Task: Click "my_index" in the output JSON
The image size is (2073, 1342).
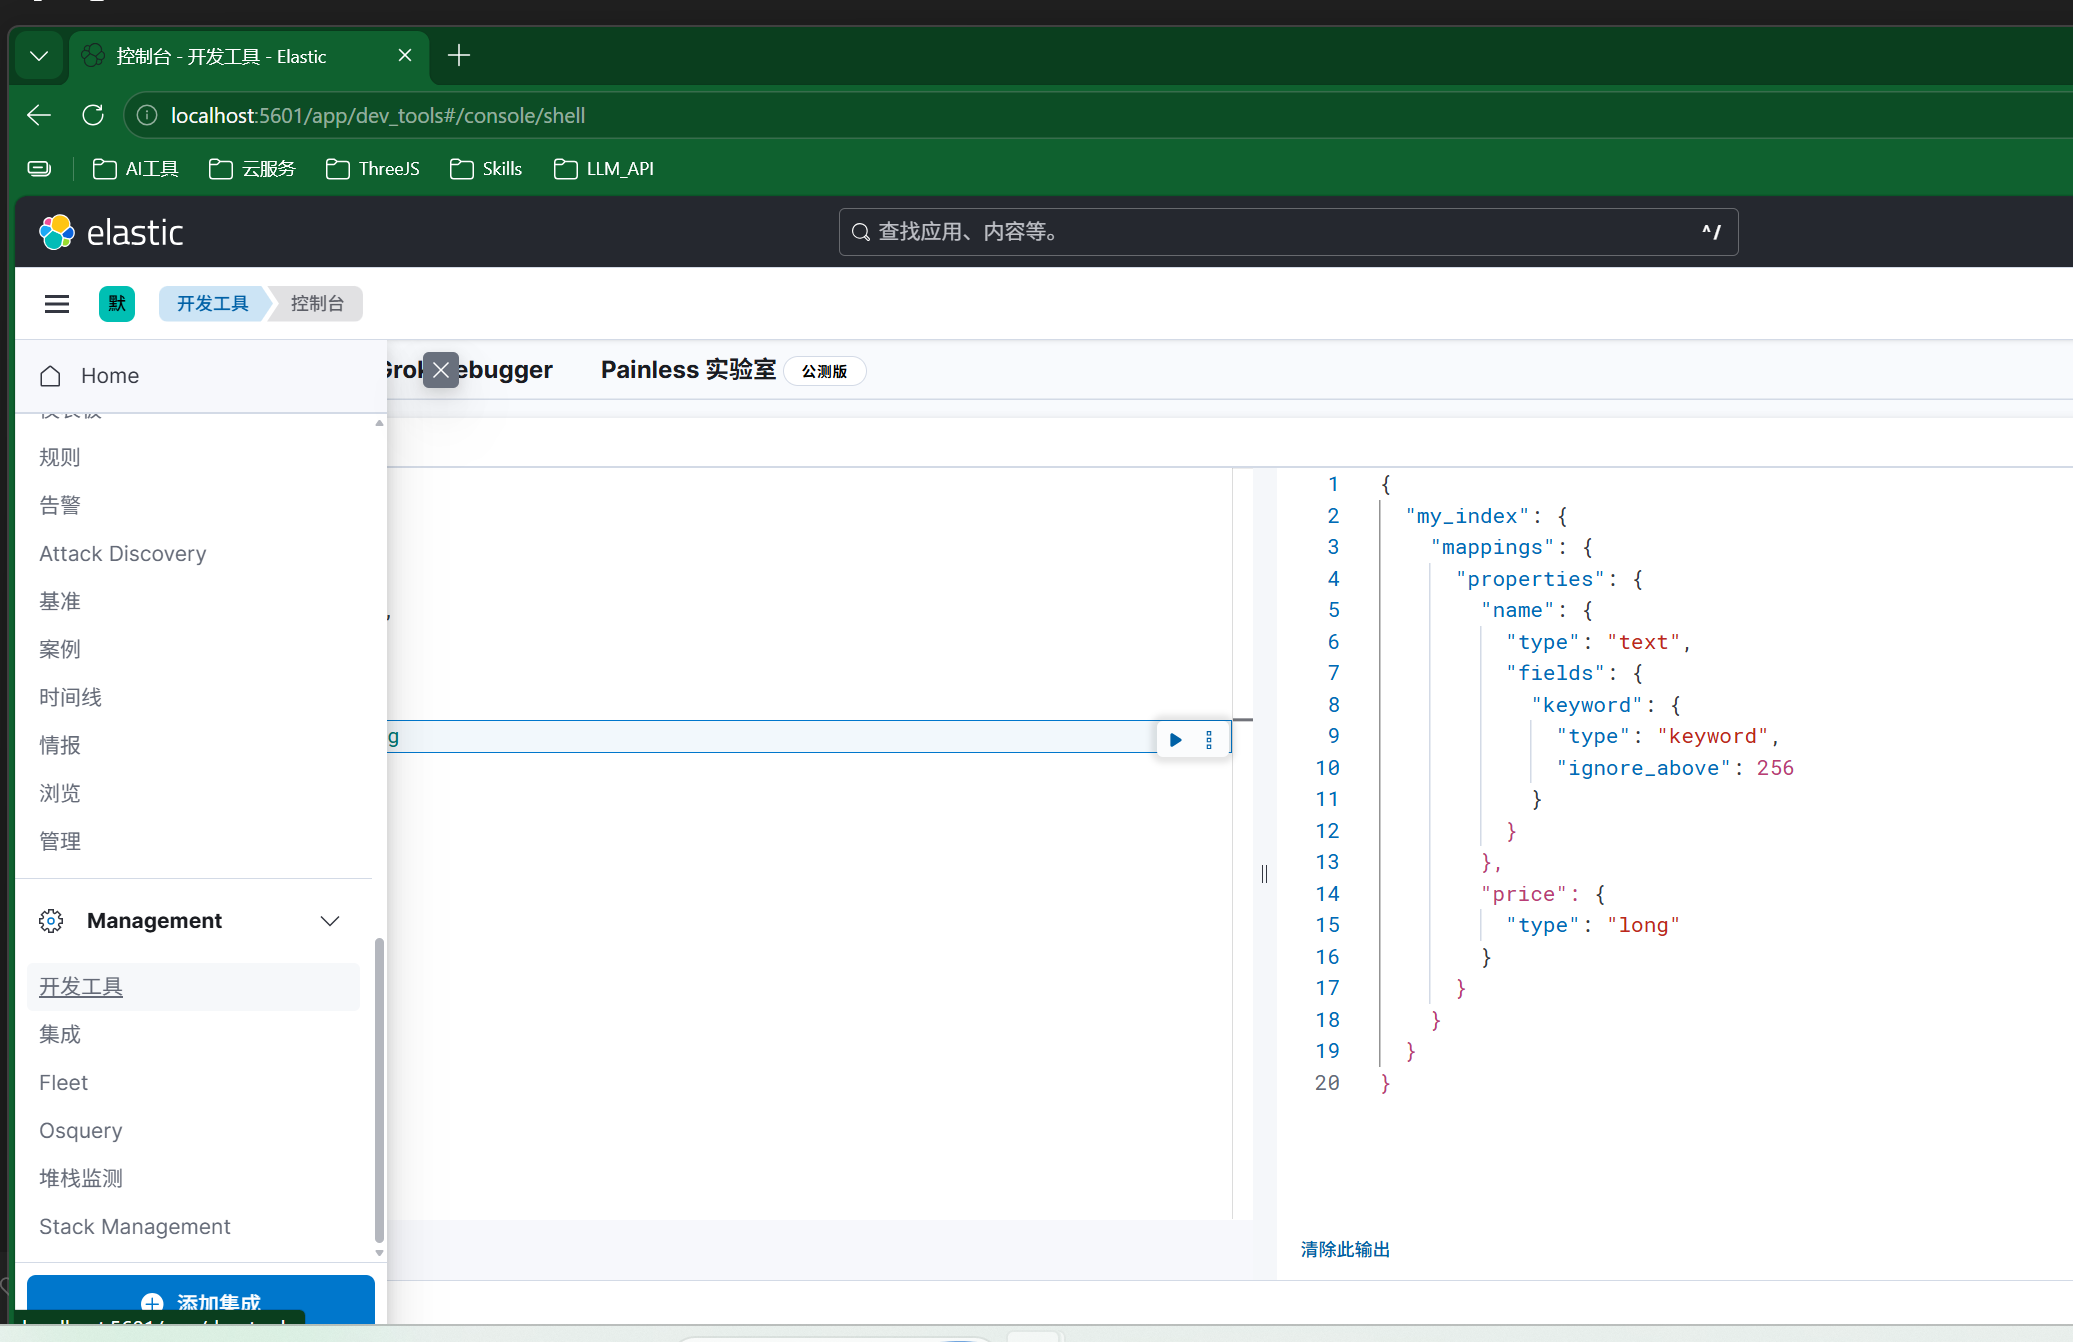Action: click(x=1467, y=516)
